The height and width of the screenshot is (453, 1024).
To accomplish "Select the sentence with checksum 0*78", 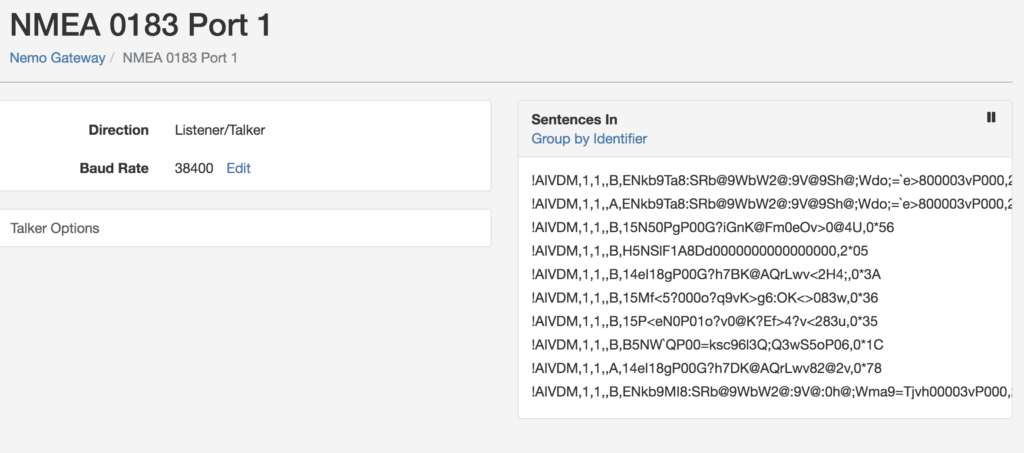I will click(707, 368).
